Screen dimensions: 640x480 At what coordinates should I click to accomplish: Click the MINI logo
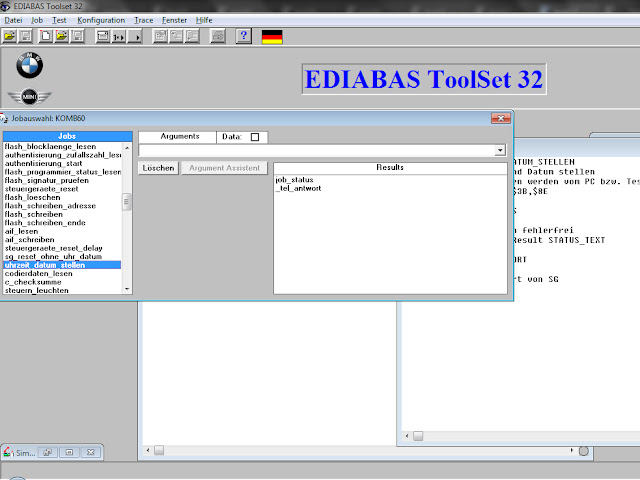click(x=29, y=97)
